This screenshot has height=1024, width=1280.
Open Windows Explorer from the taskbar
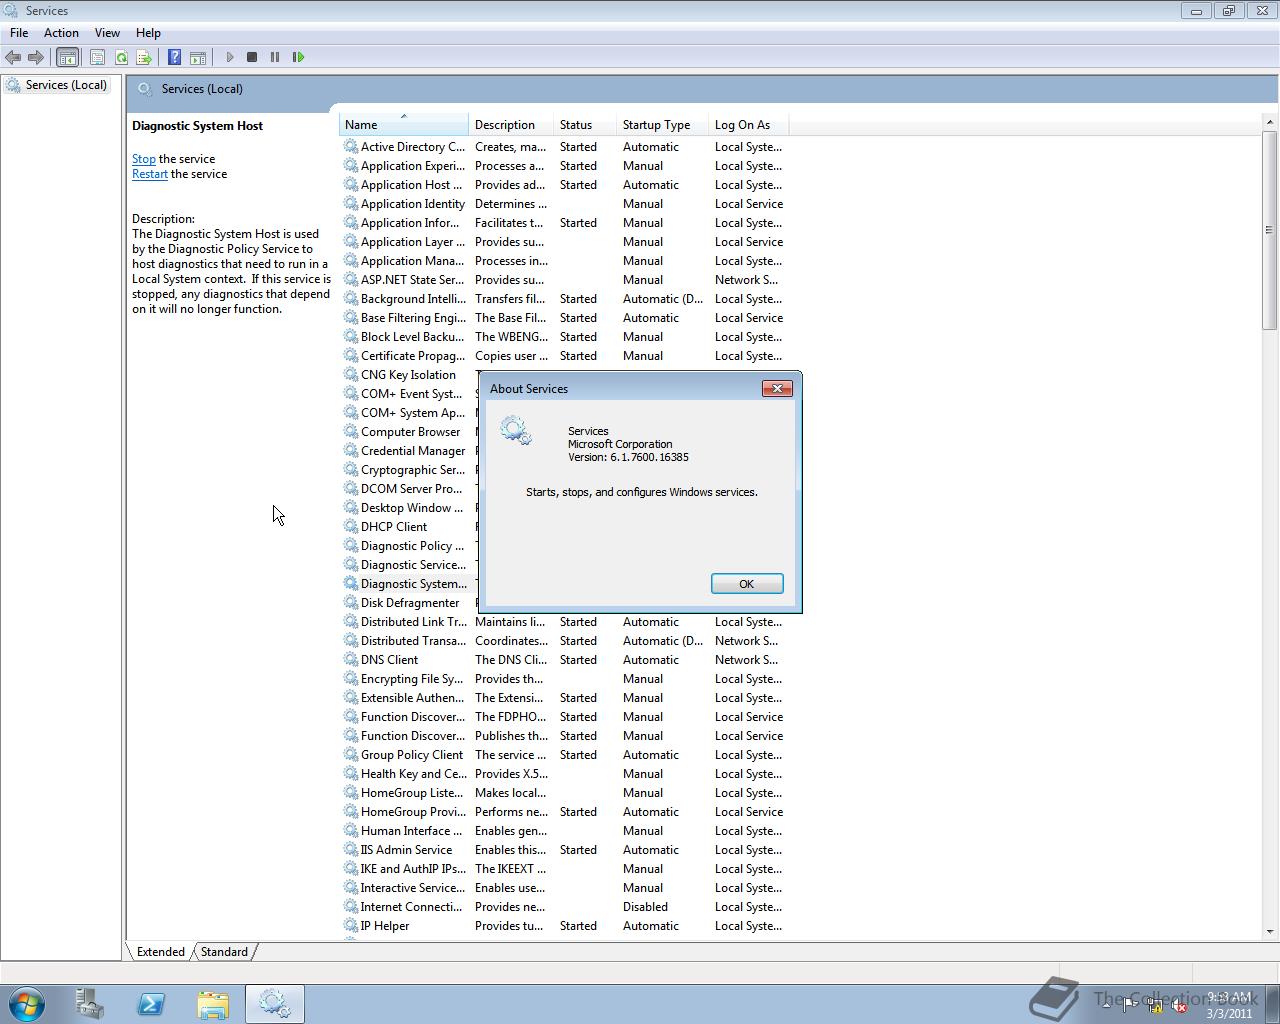213,1004
